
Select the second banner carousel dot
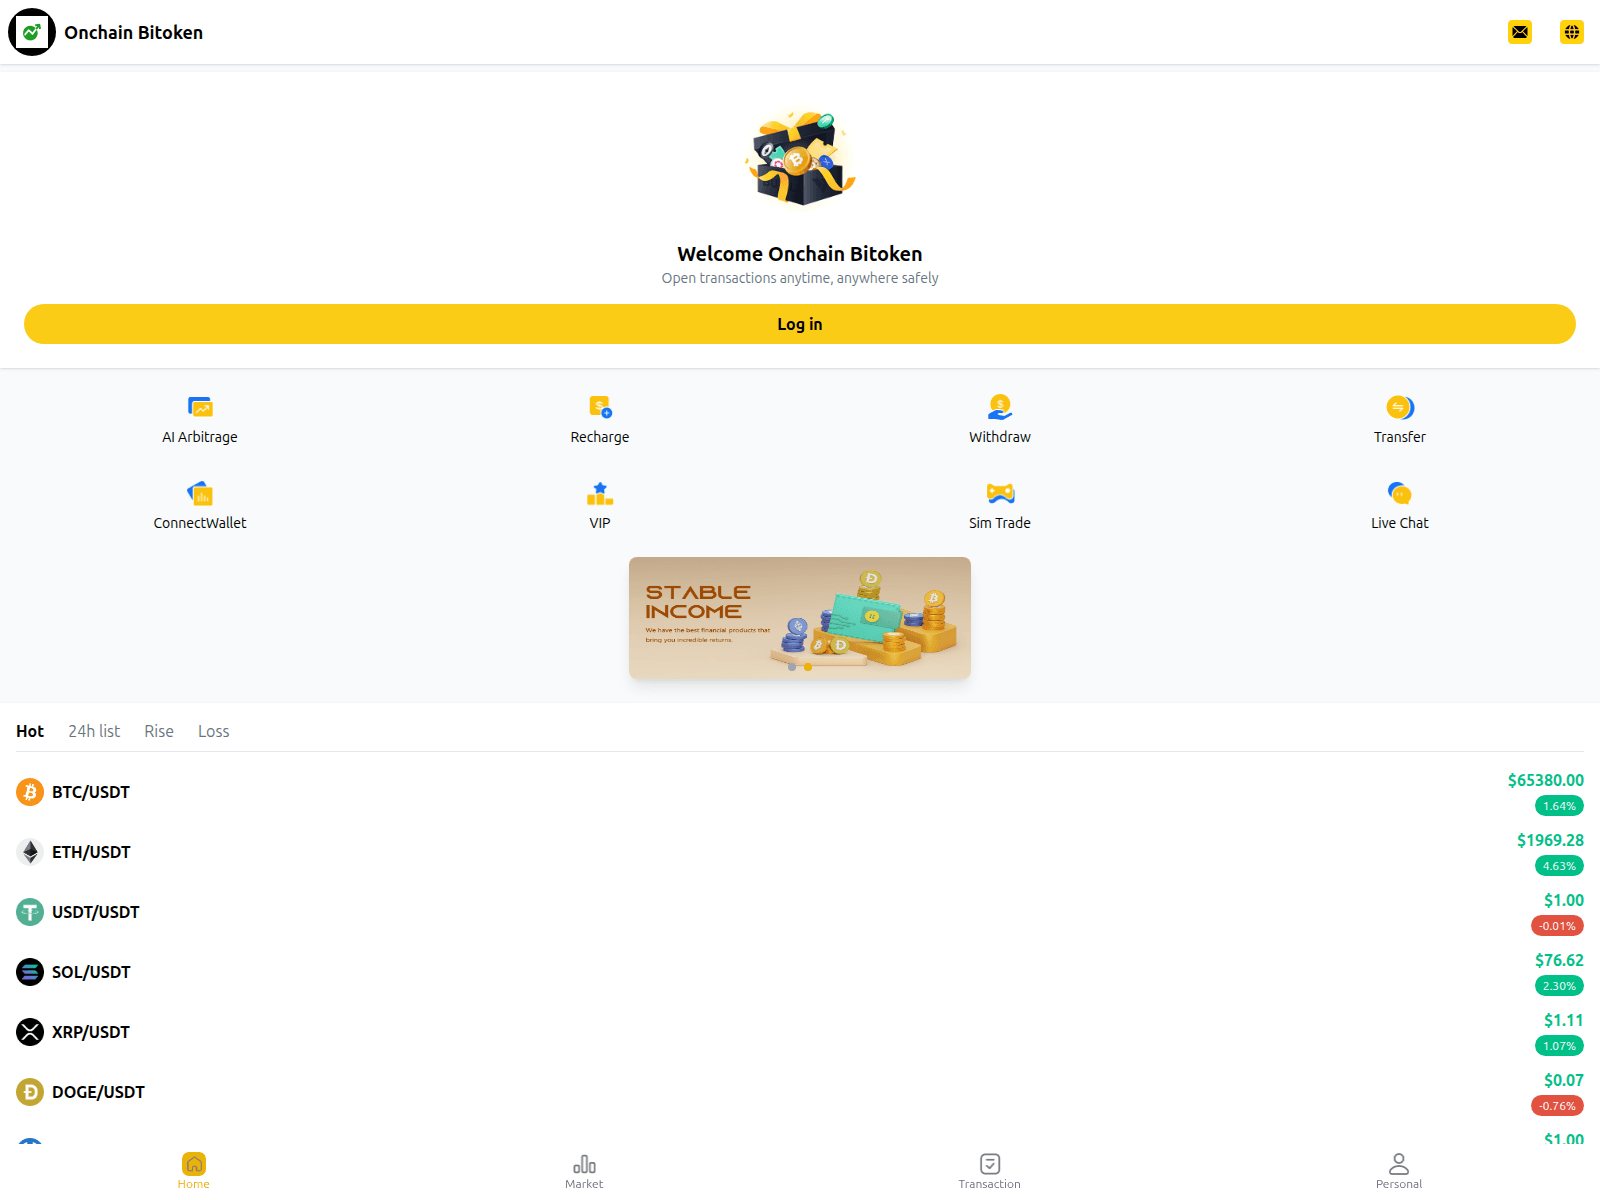[808, 667]
